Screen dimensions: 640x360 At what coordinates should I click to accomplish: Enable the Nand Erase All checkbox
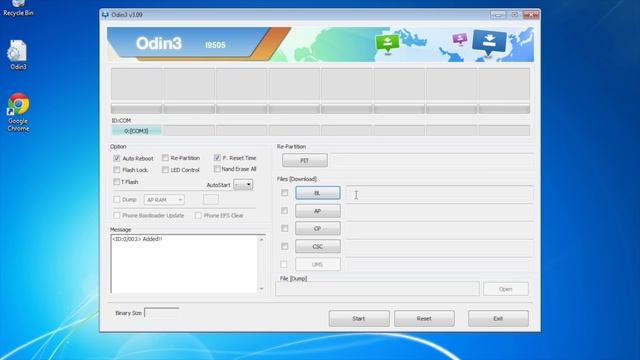217,169
